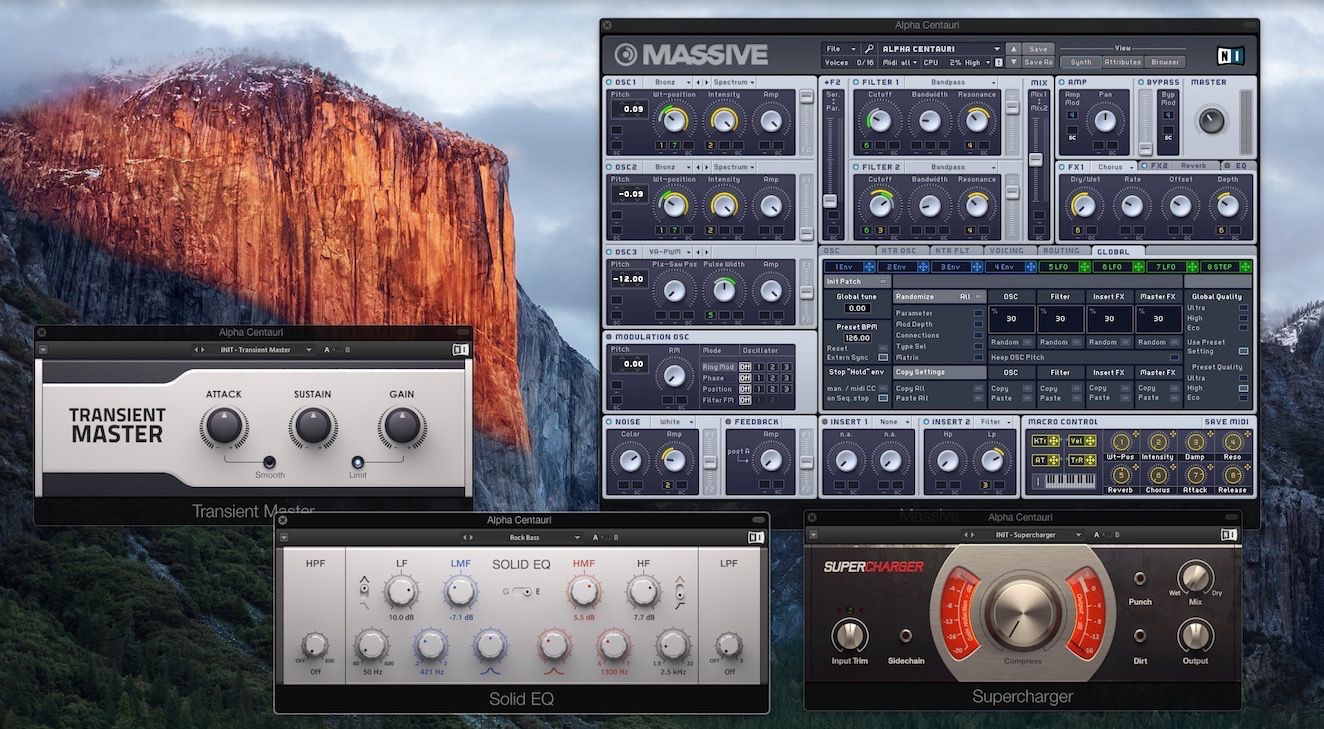Viewport: 1324px width, 729px height.
Task: Open Solid EQ Rock Bass preset dropdown
Action: pos(528,537)
